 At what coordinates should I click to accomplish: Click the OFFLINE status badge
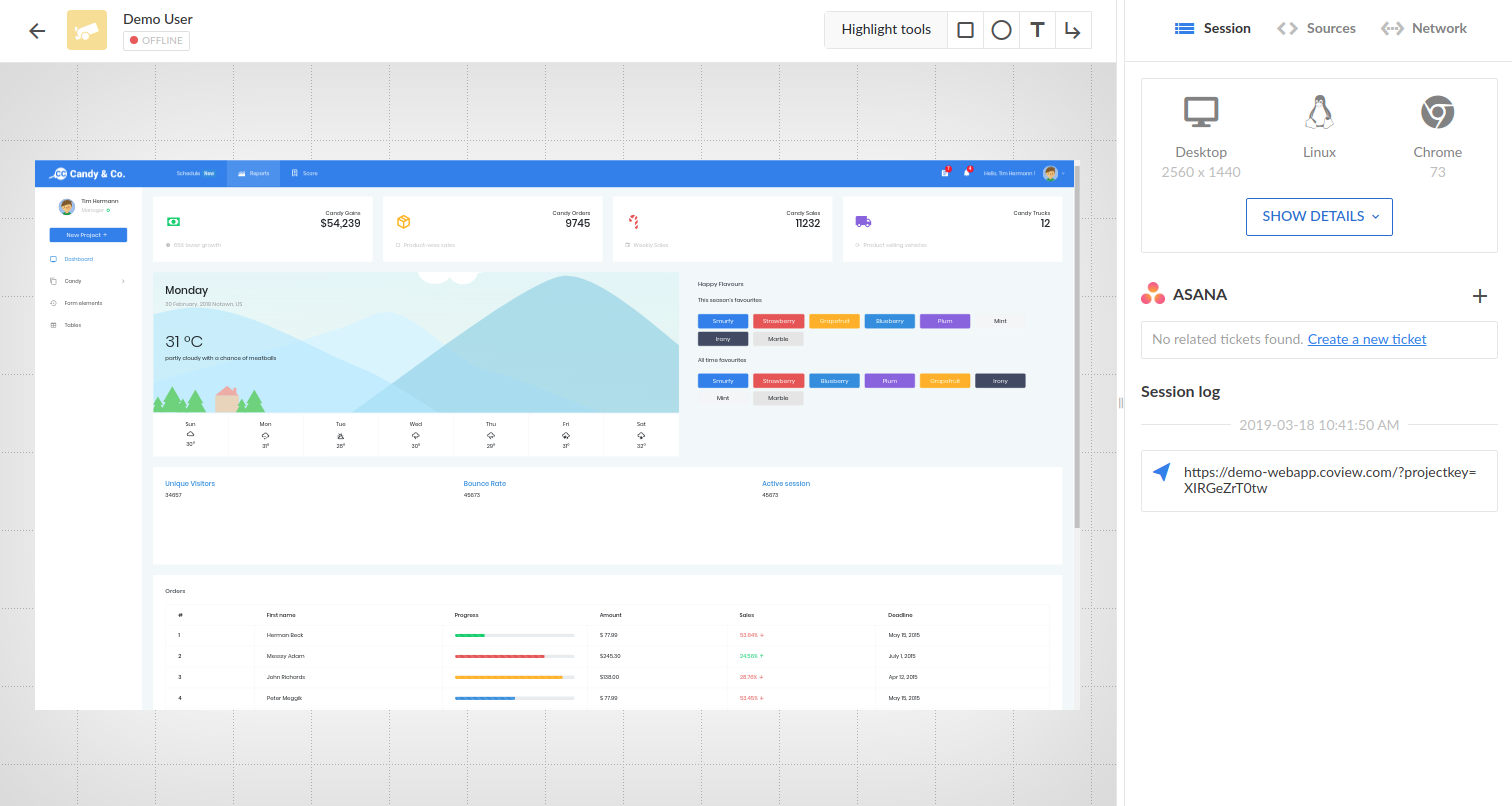point(156,41)
